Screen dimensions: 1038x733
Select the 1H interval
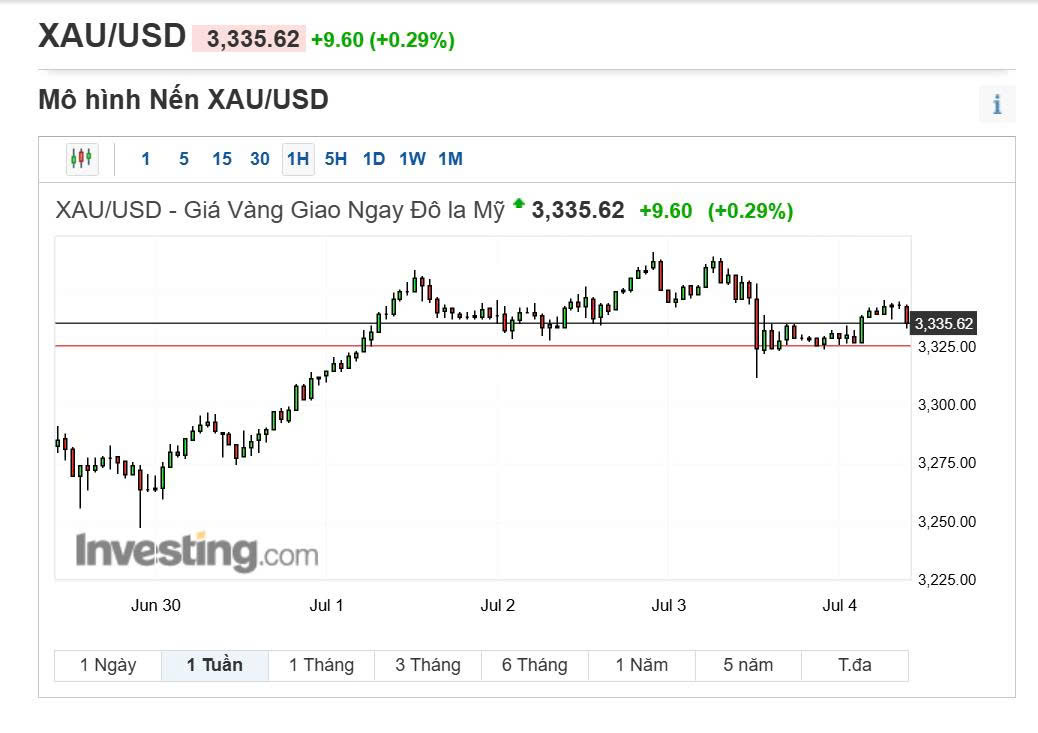tap(298, 159)
